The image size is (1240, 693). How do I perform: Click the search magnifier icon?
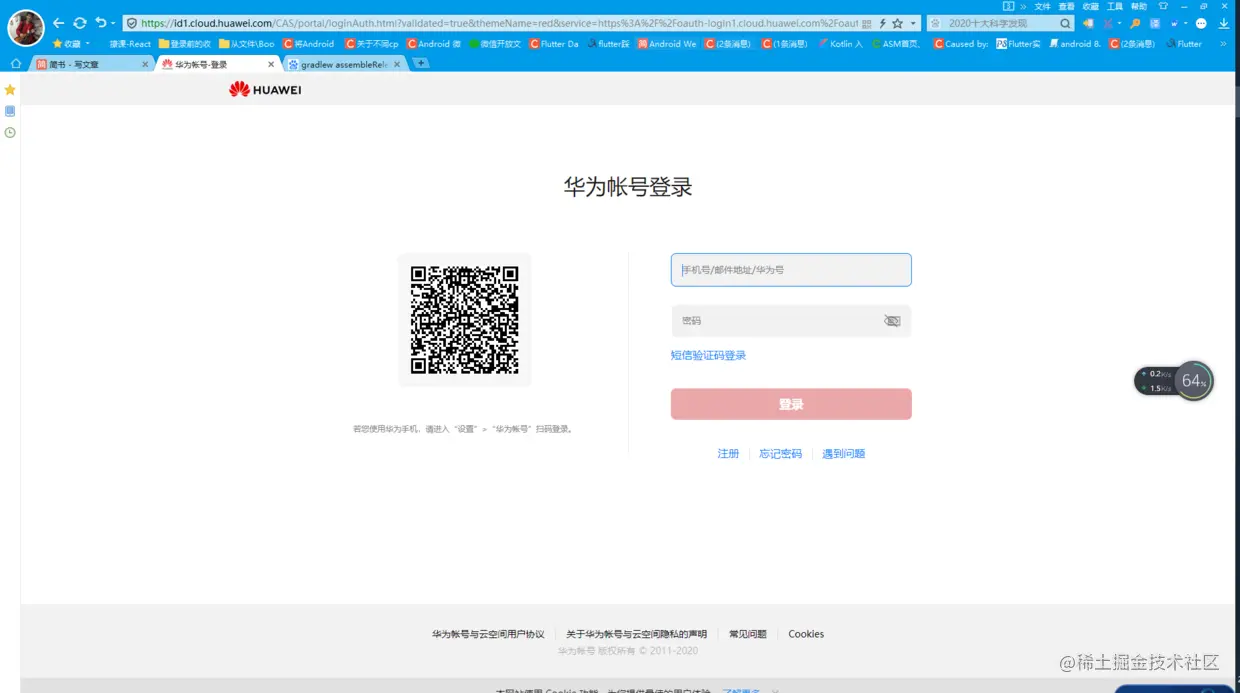[1065, 23]
